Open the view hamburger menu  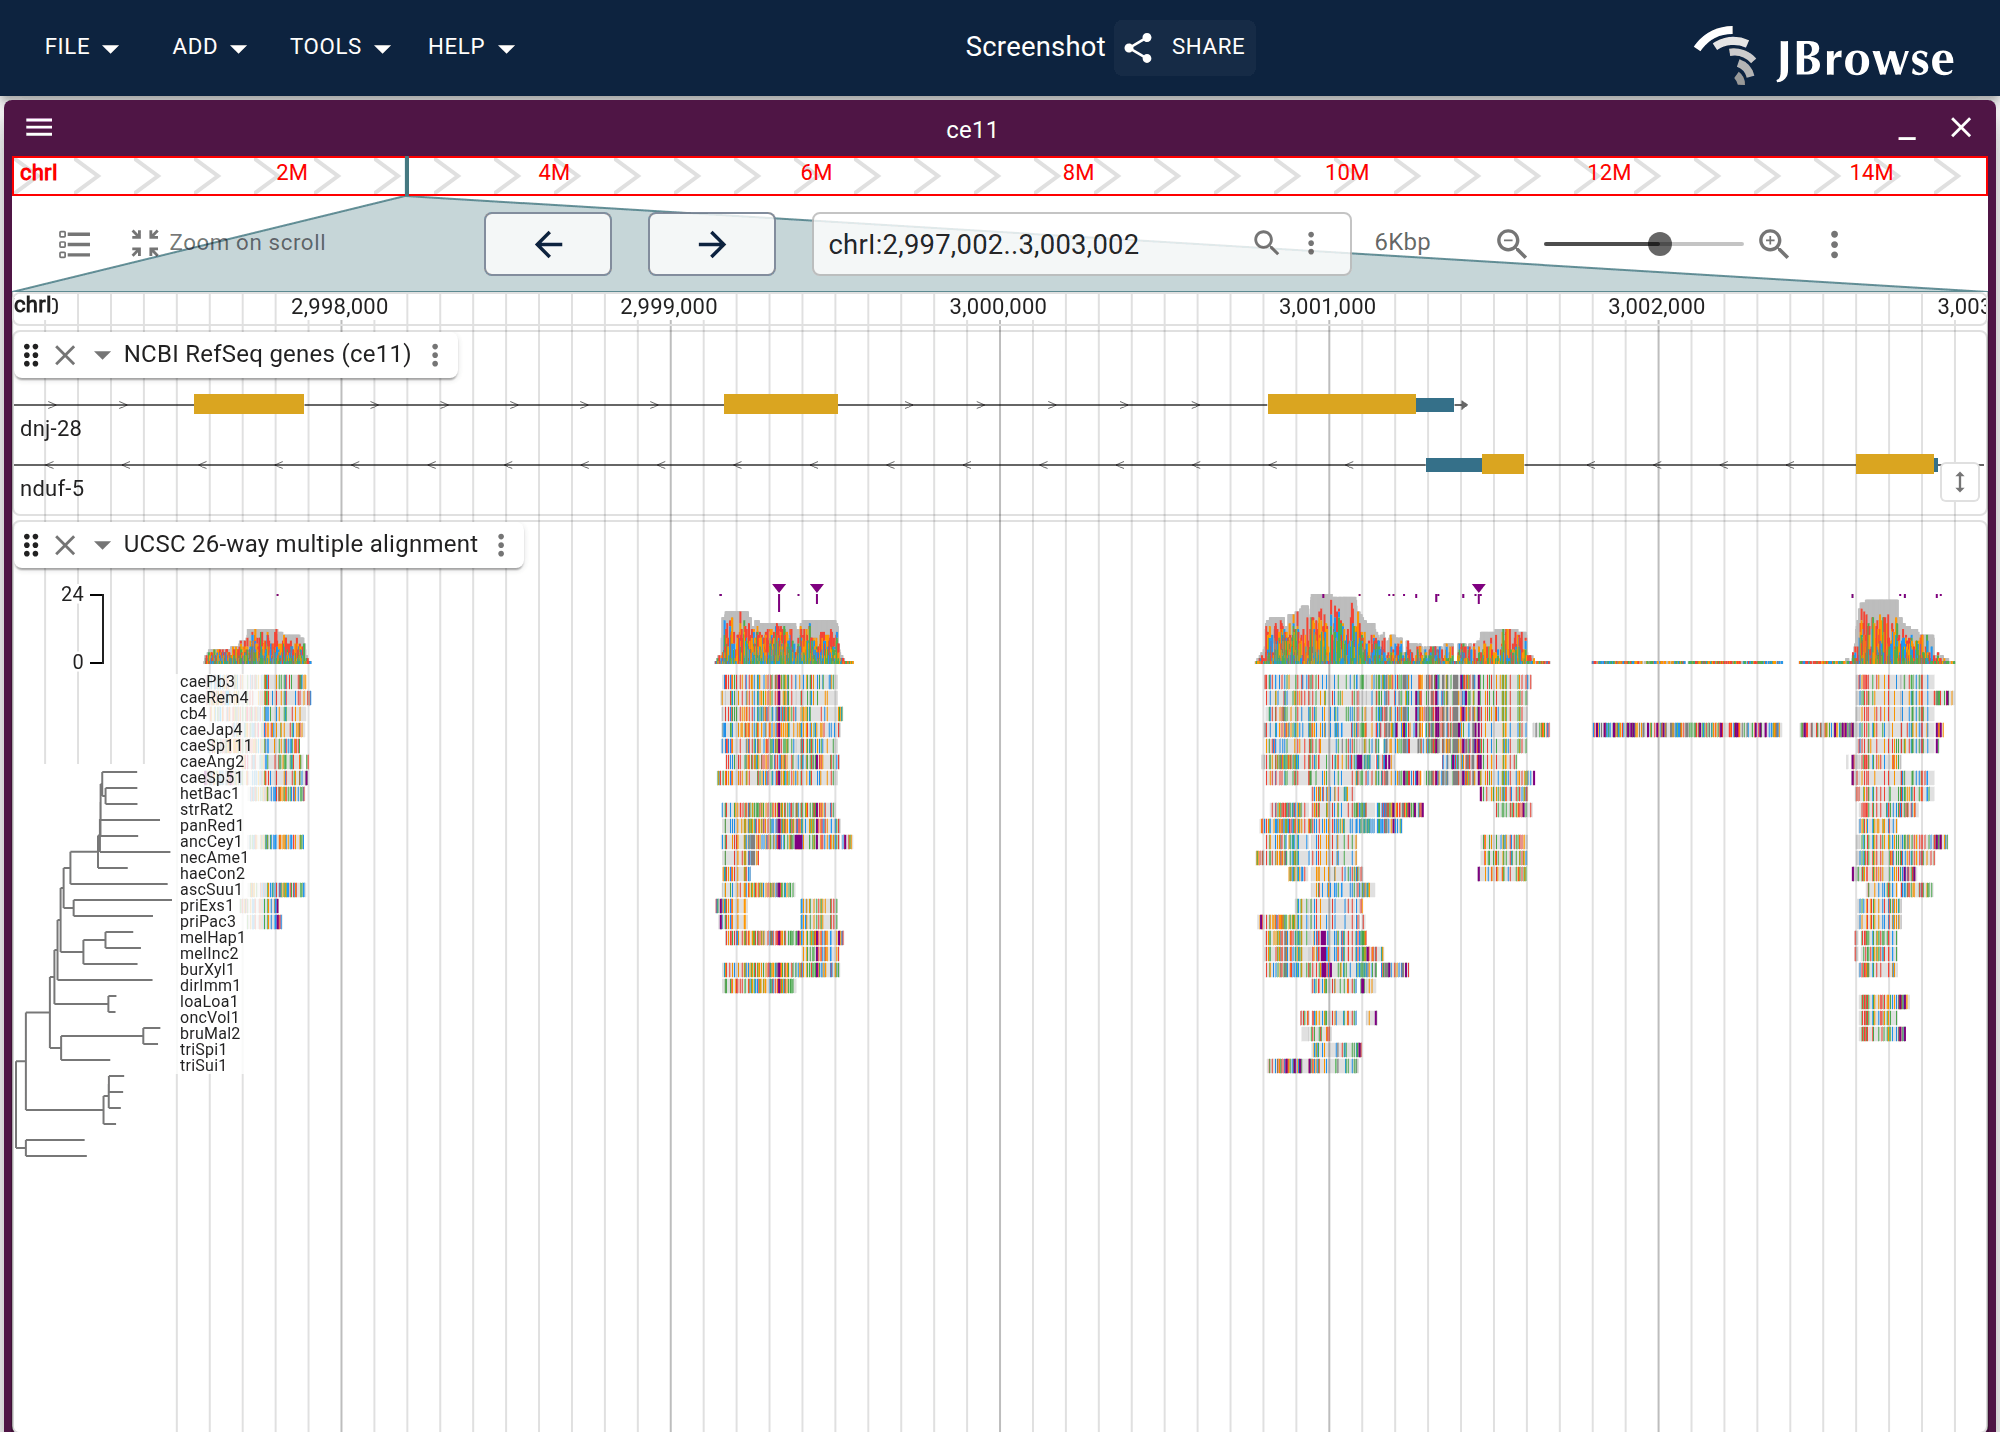coord(39,127)
